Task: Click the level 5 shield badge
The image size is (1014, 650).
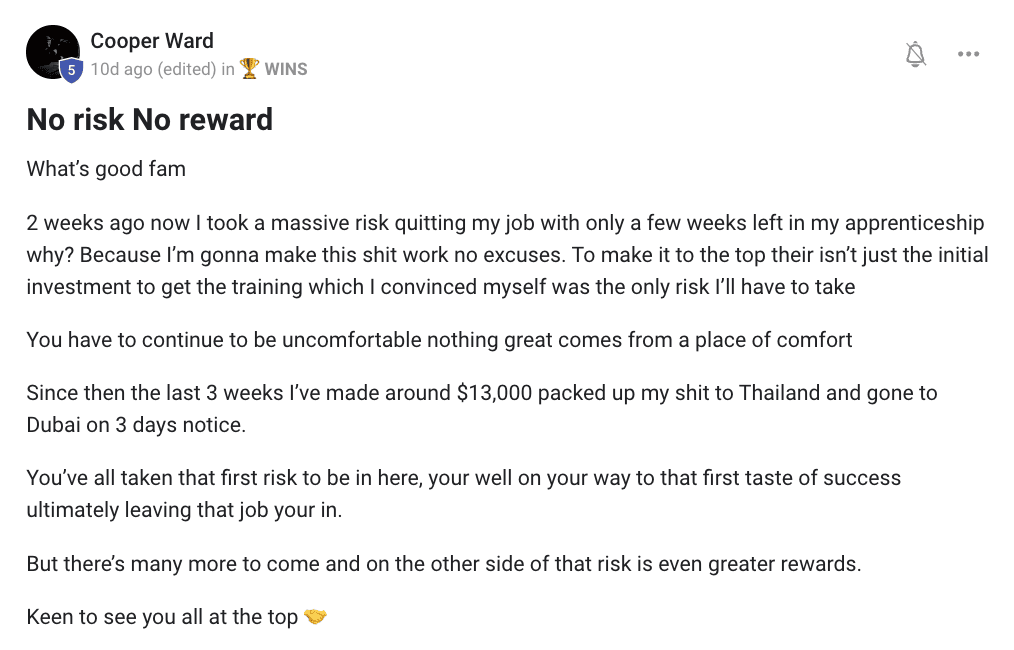Action: (x=72, y=70)
